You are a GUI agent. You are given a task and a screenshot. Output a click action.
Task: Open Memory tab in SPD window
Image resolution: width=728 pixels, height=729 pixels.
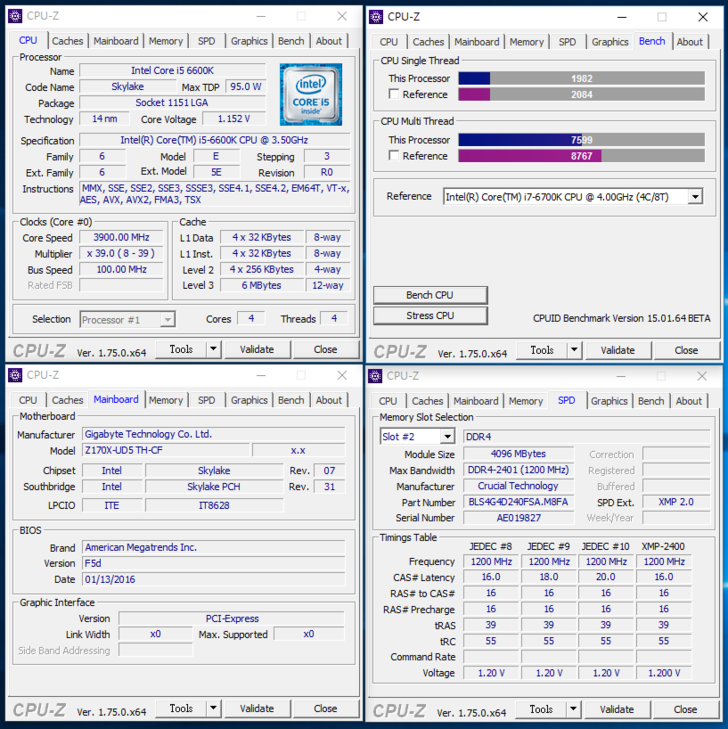(x=526, y=401)
